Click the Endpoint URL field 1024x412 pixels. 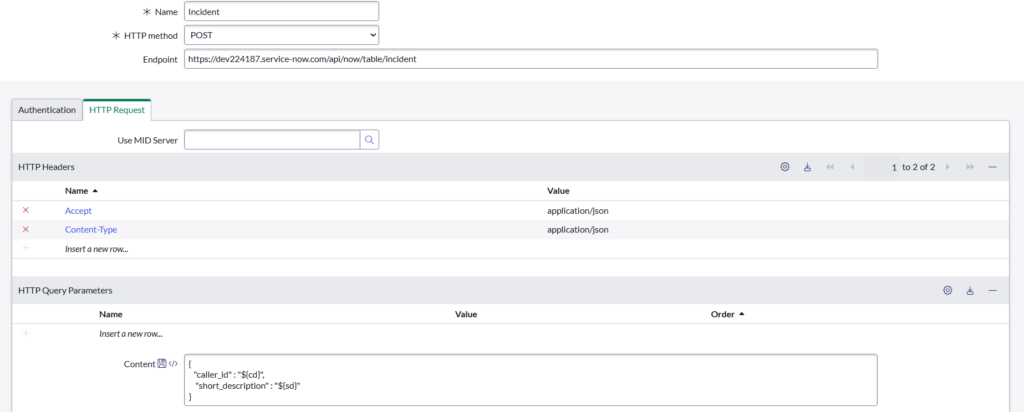530,59
